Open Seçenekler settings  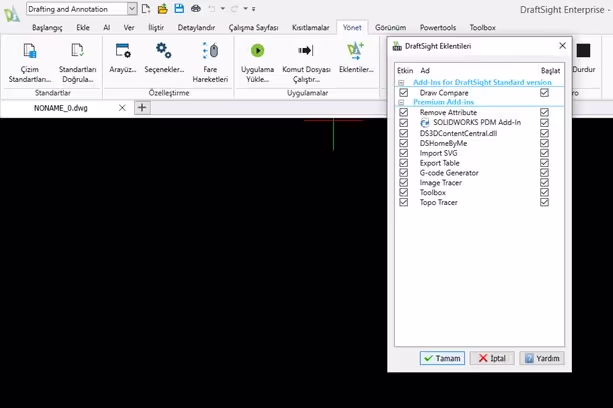coord(164,58)
